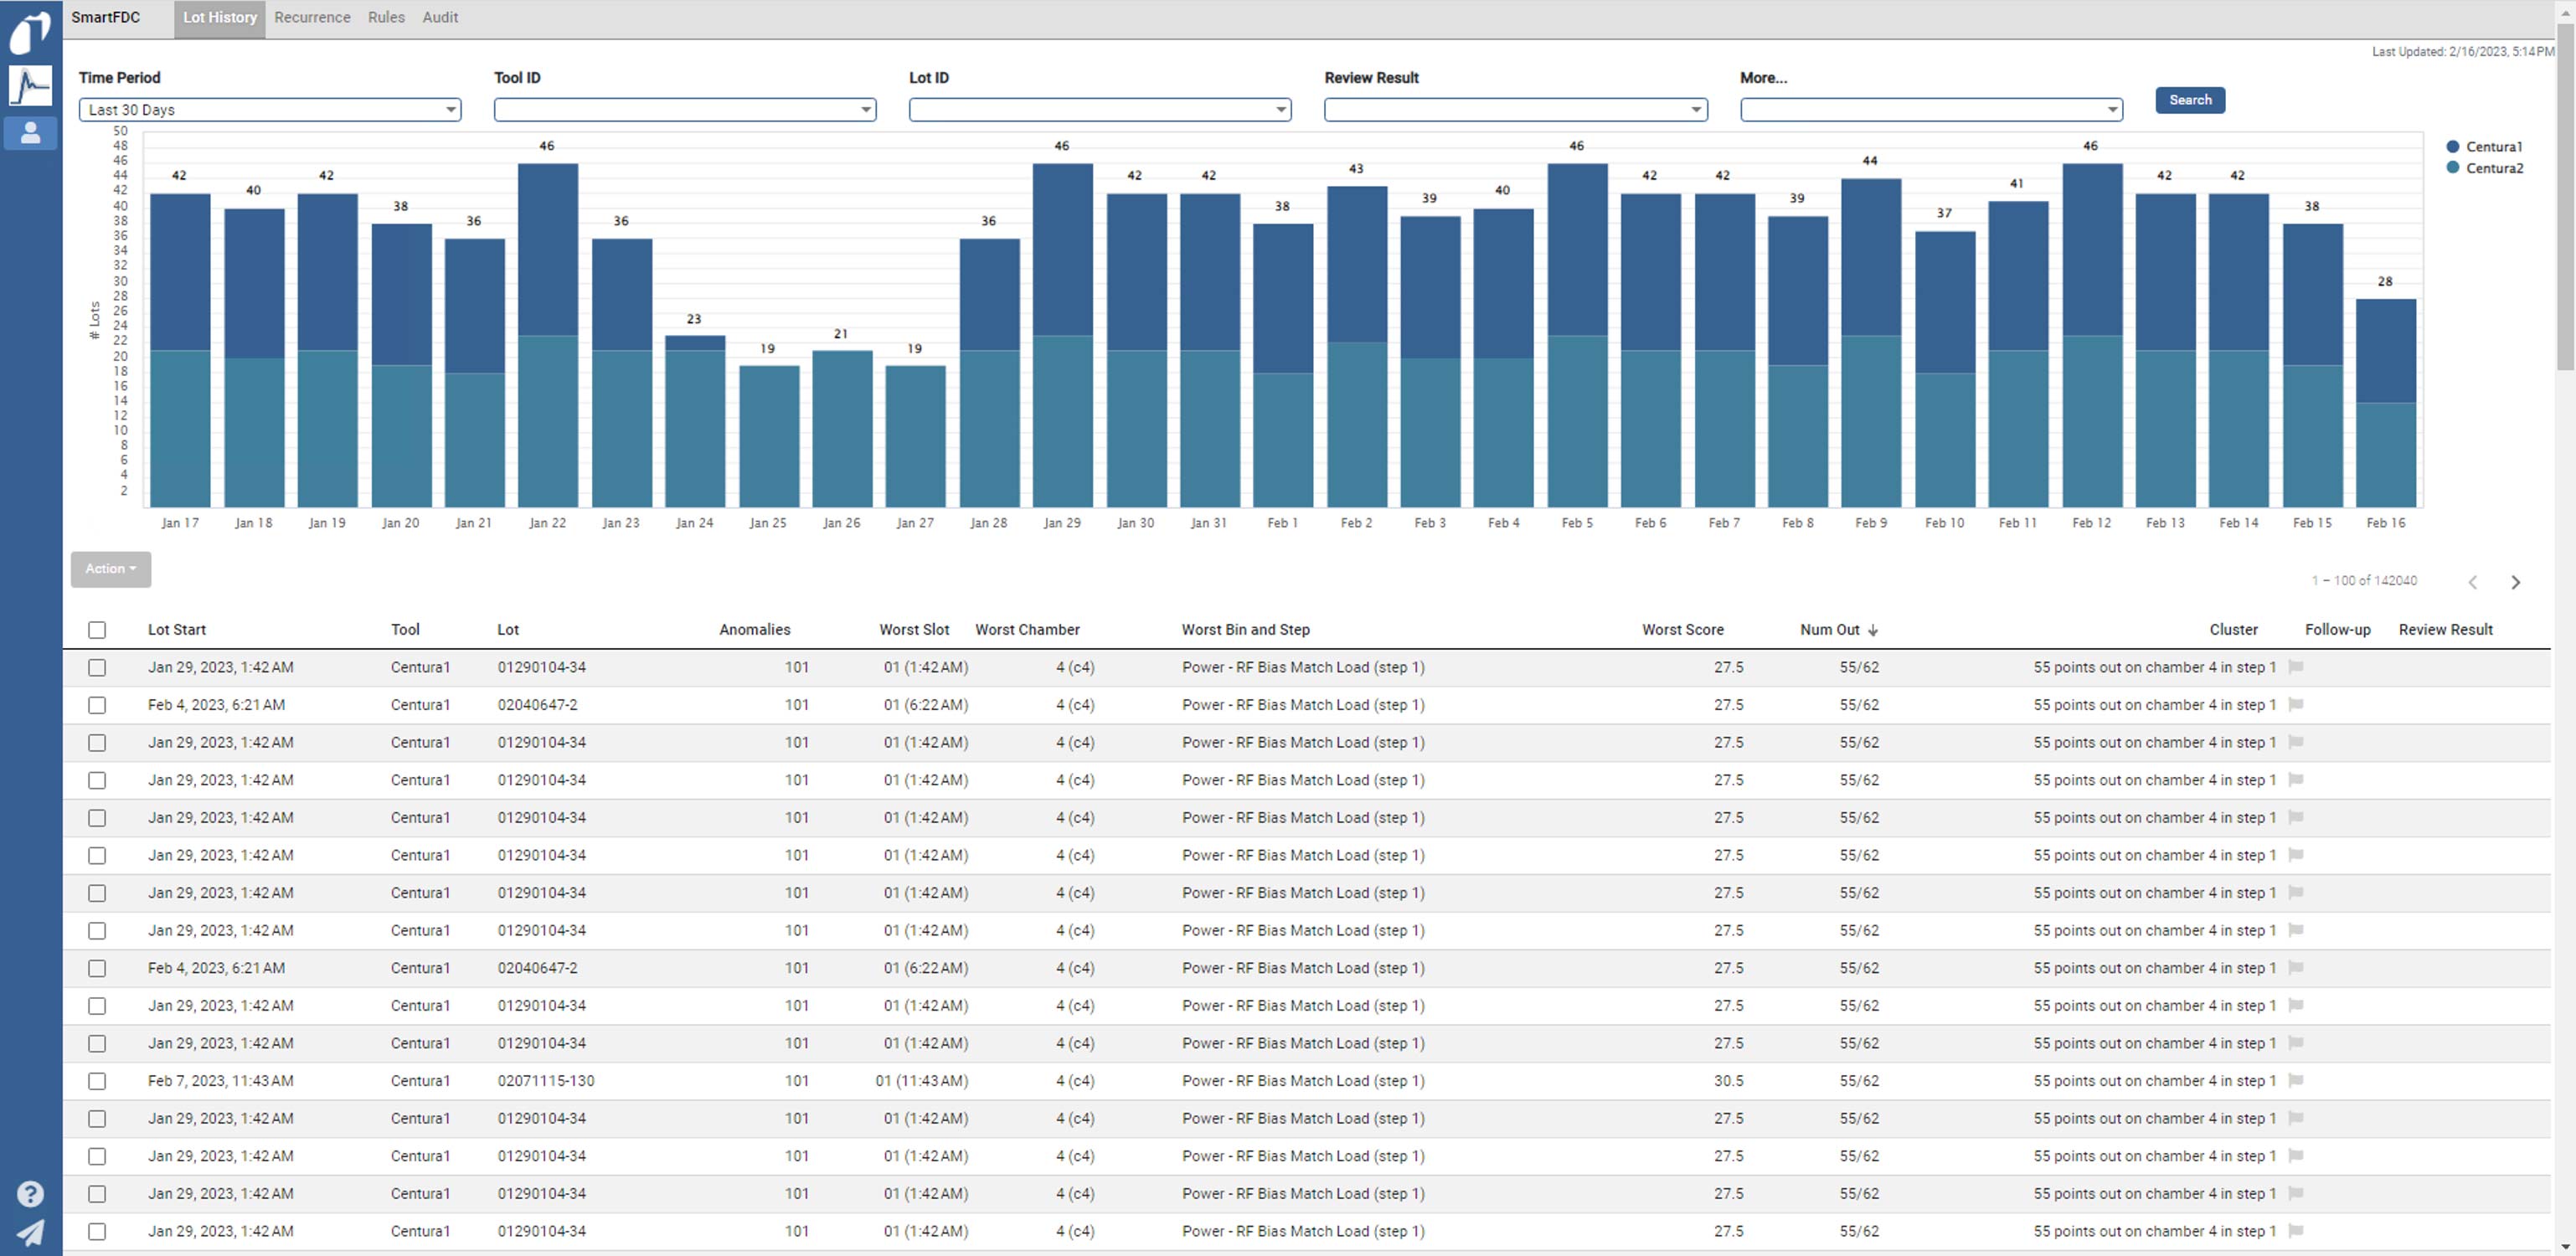The image size is (2576, 1256).
Task: Open the Tool ID dropdown
Action: coord(685,110)
